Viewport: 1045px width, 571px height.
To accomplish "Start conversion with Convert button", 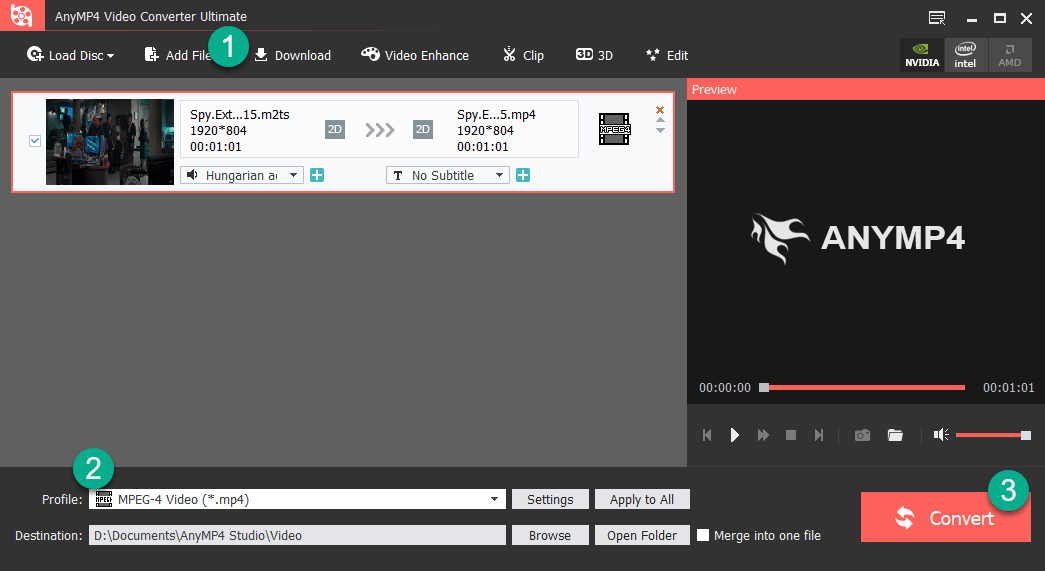I will 946,517.
